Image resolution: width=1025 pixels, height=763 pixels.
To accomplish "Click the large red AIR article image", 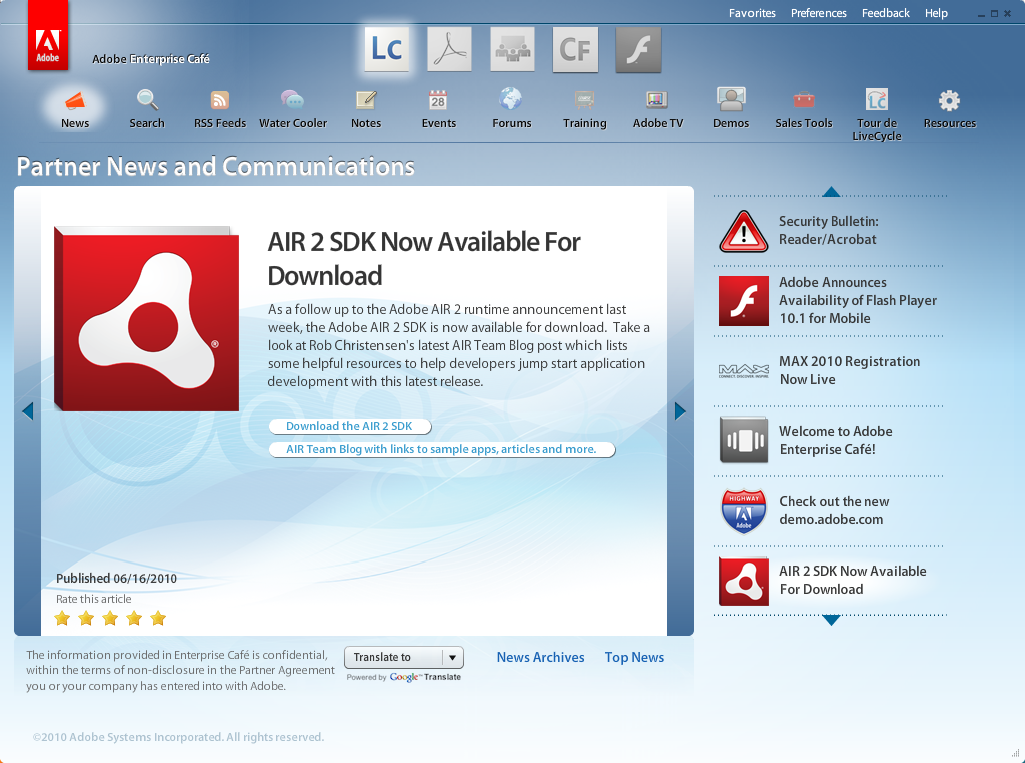I will [146, 318].
